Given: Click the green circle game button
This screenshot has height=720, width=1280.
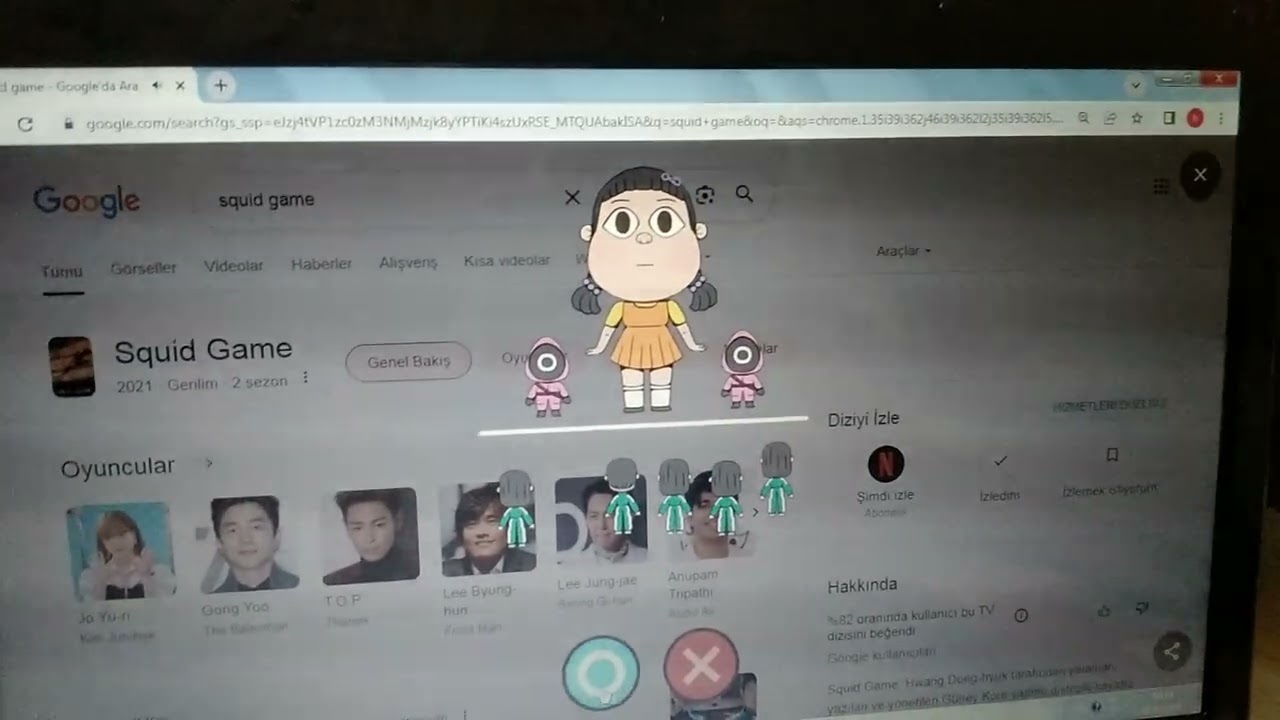Looking at the screenshot, I should coord(600,673).
